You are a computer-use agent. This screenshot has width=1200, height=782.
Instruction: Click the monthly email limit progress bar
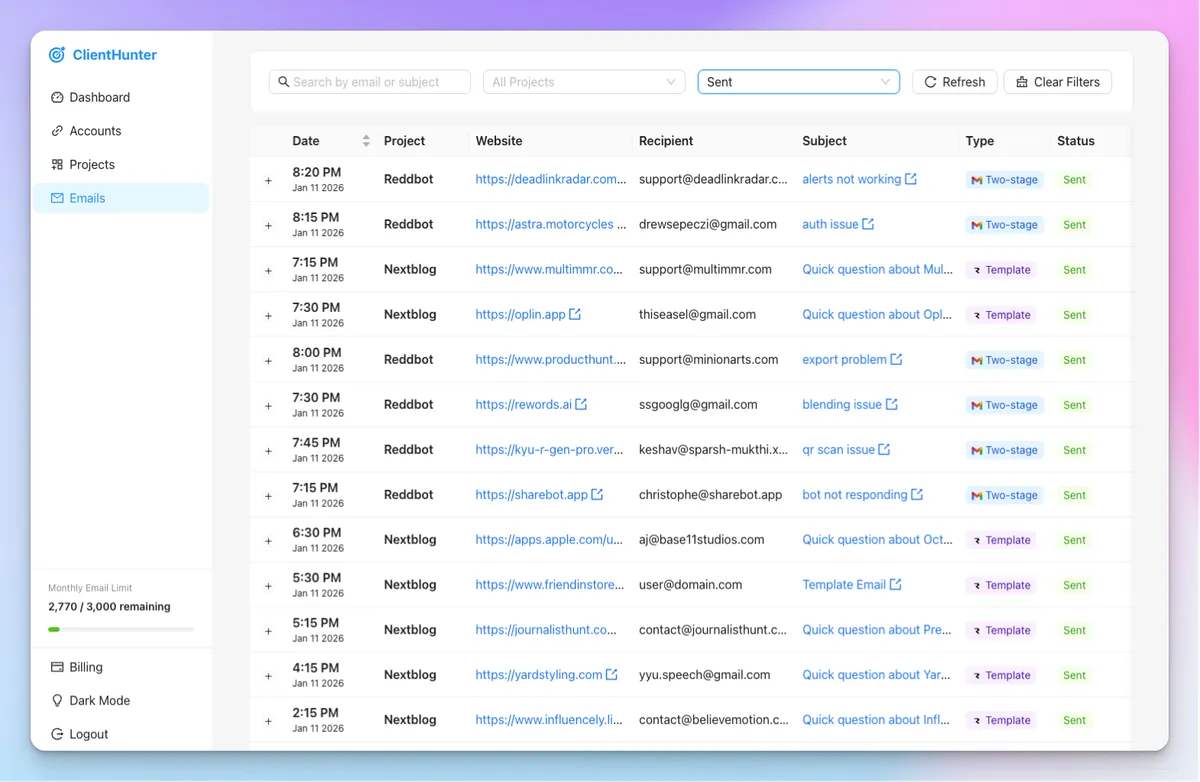point(121,629)
